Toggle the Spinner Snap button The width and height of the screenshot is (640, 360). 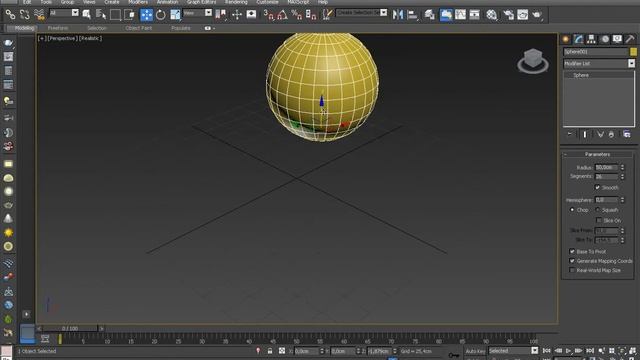tap(311, 15)
